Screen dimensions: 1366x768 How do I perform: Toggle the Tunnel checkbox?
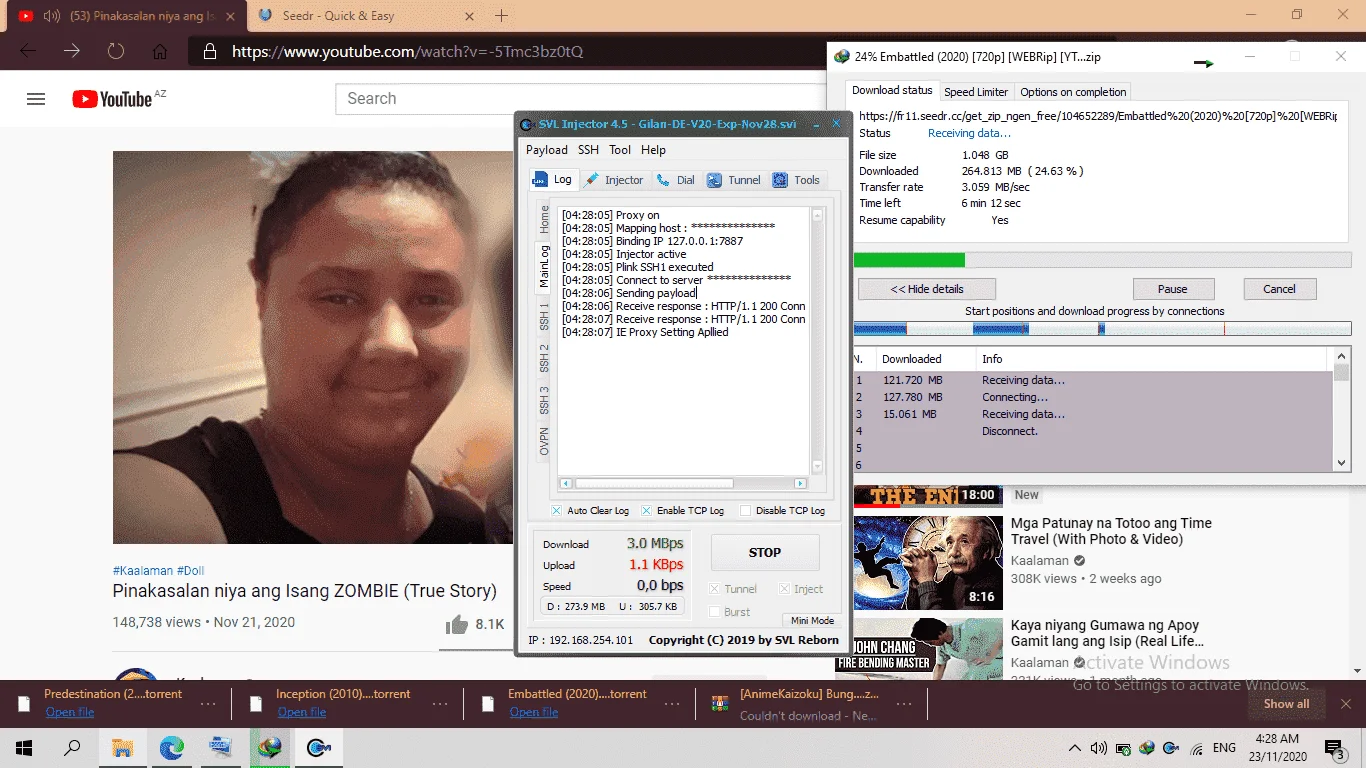[714, 589]
